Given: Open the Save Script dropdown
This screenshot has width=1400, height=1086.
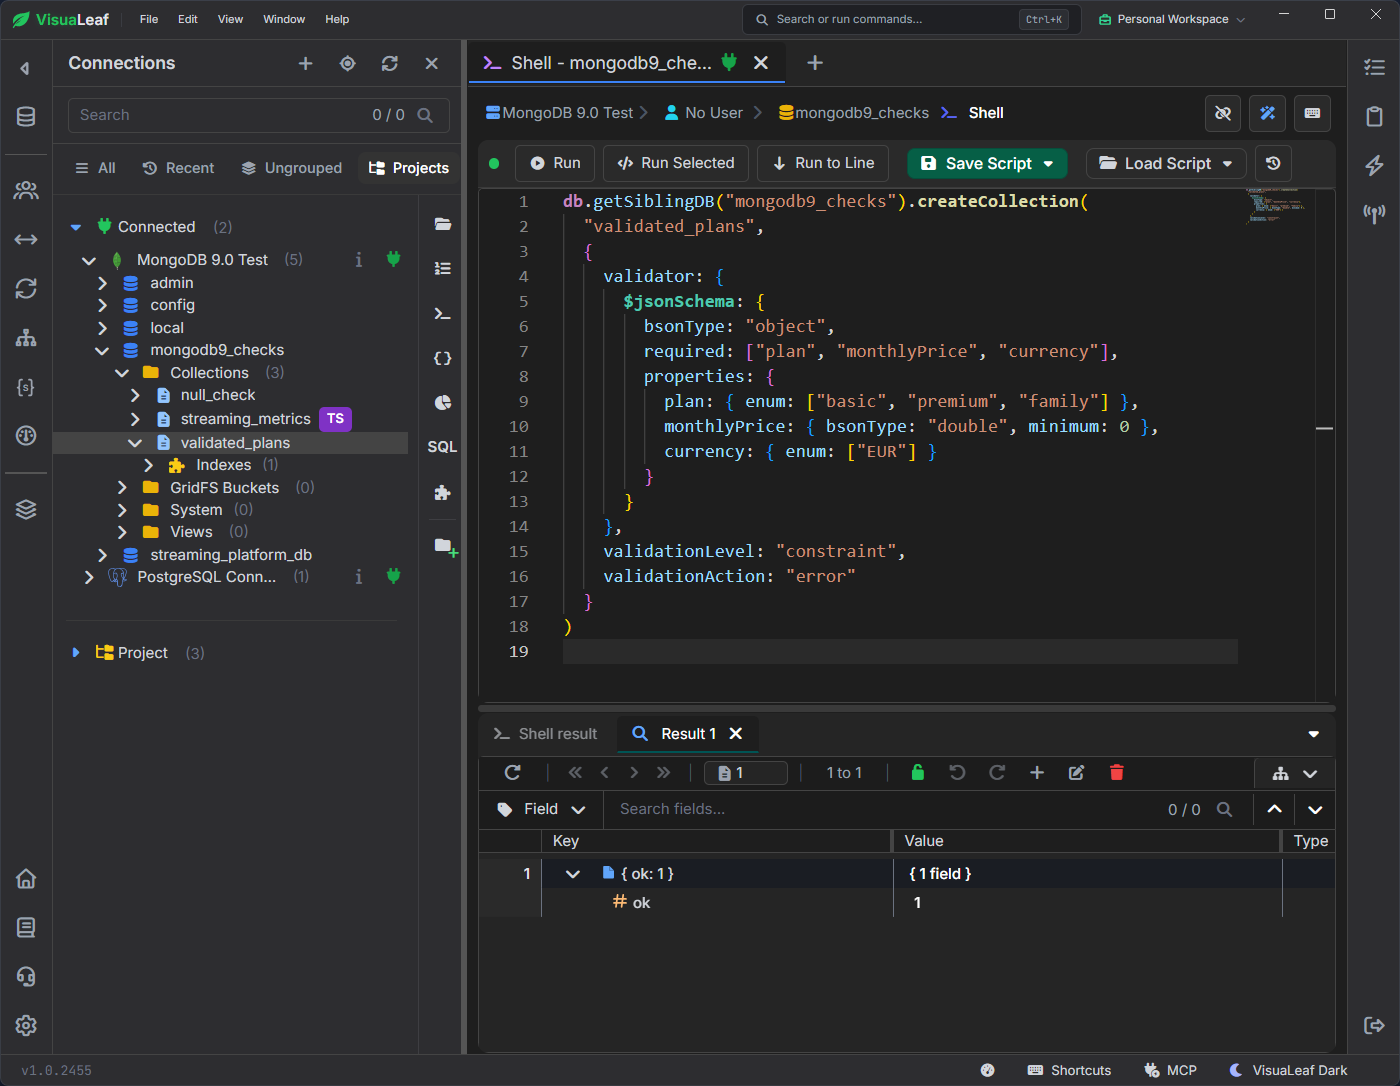Looking at the screenshot, I should (x=1049, y=164).
